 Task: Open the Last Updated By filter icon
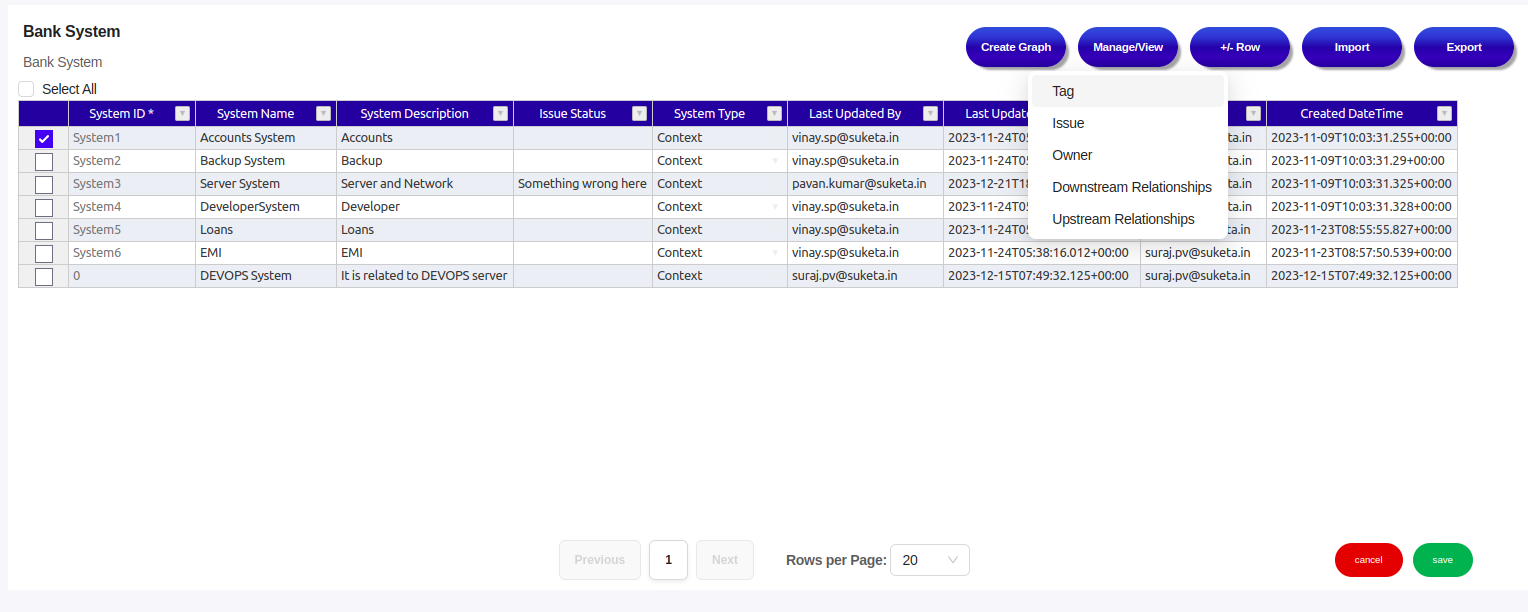coord(930,114)
